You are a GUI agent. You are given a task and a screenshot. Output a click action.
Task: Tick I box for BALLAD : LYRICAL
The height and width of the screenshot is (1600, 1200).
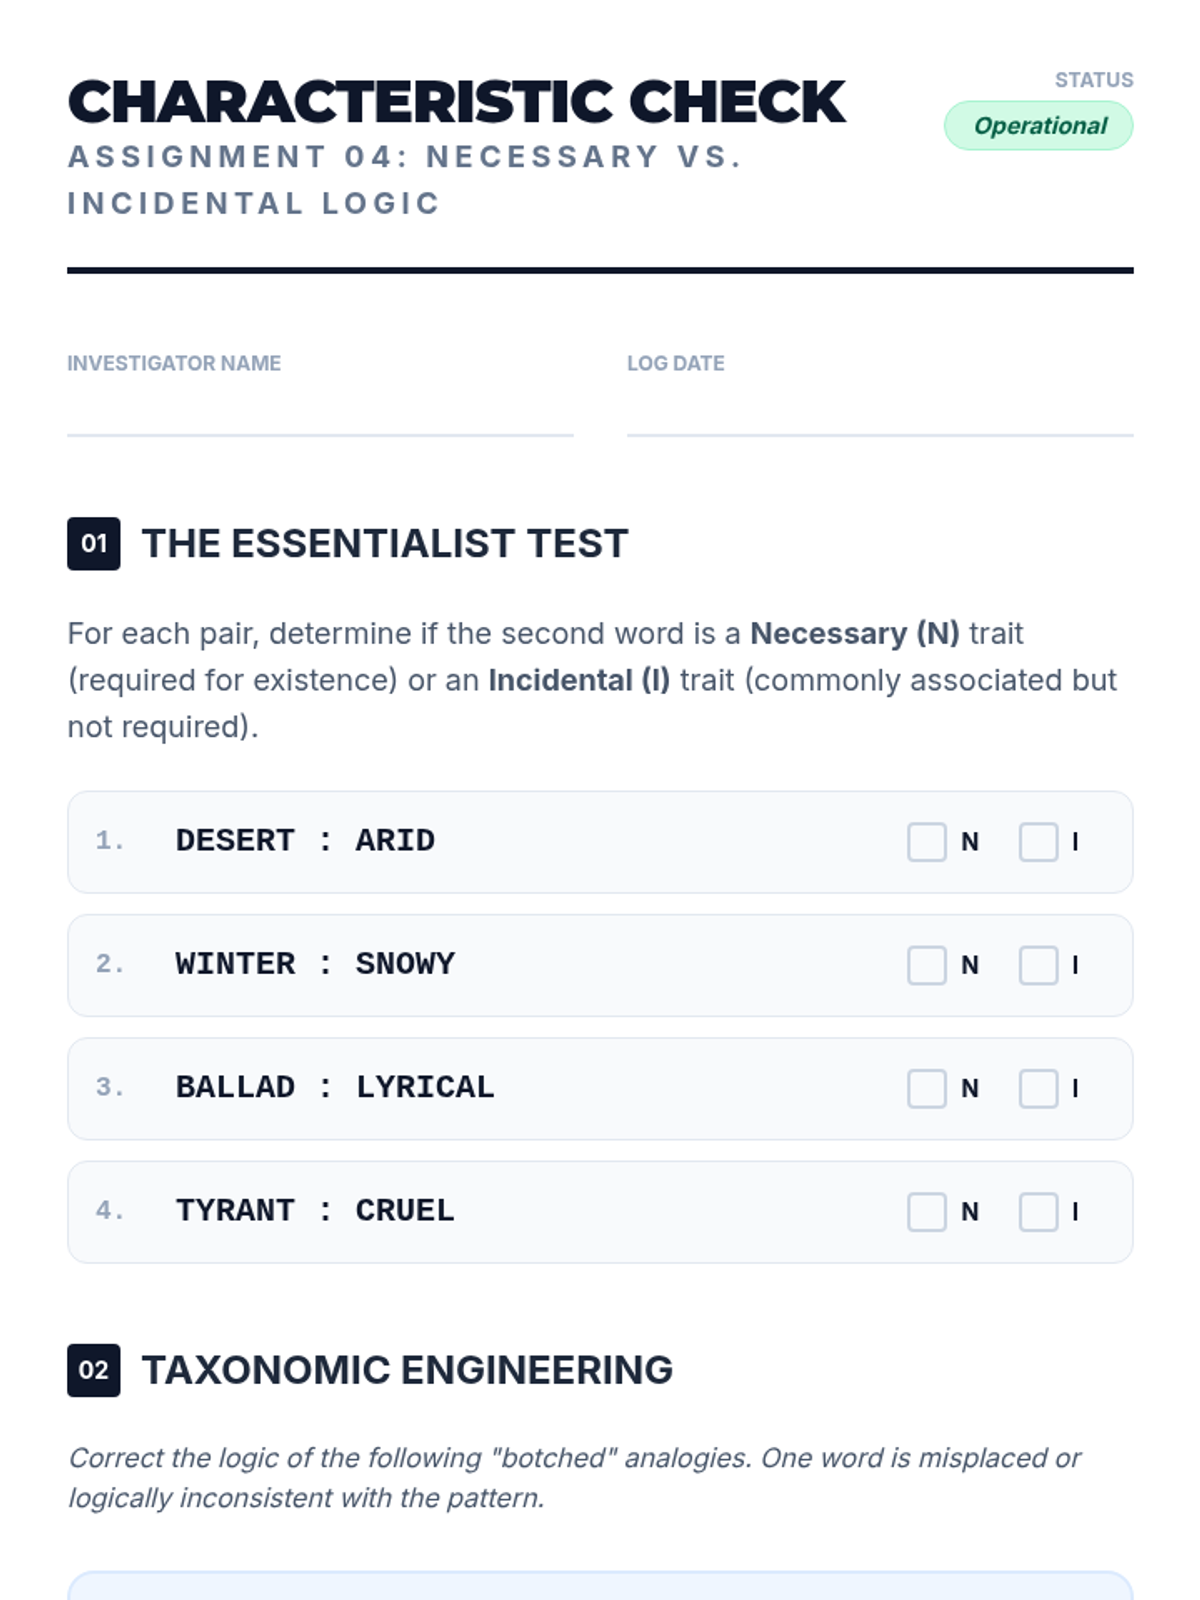tap(1038, 1088)
